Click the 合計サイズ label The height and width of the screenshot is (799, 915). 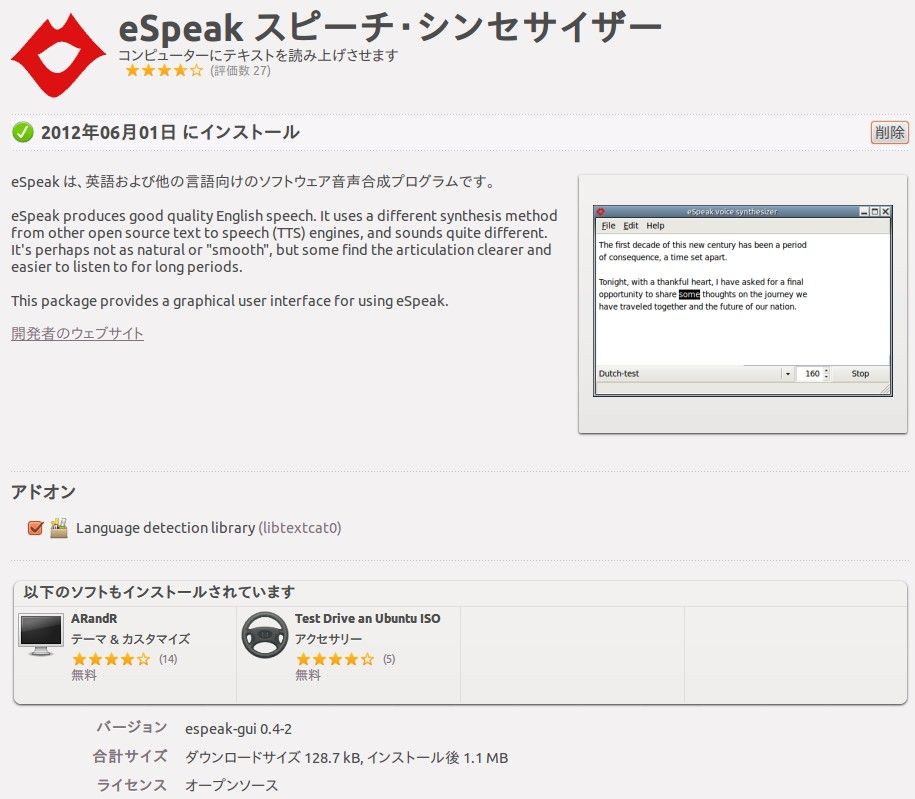(130, 756)
